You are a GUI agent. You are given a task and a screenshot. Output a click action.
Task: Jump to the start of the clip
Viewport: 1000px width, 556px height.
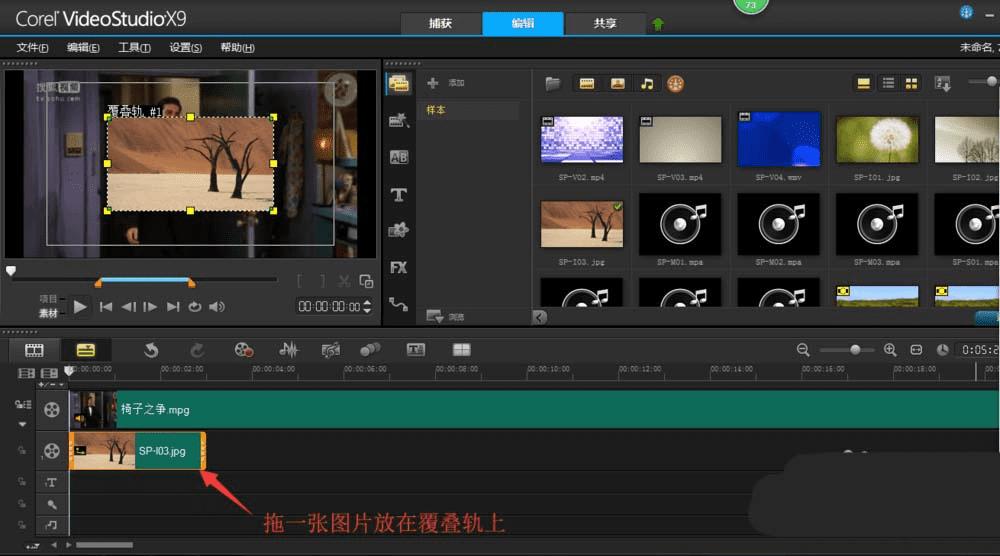(106, 307)
